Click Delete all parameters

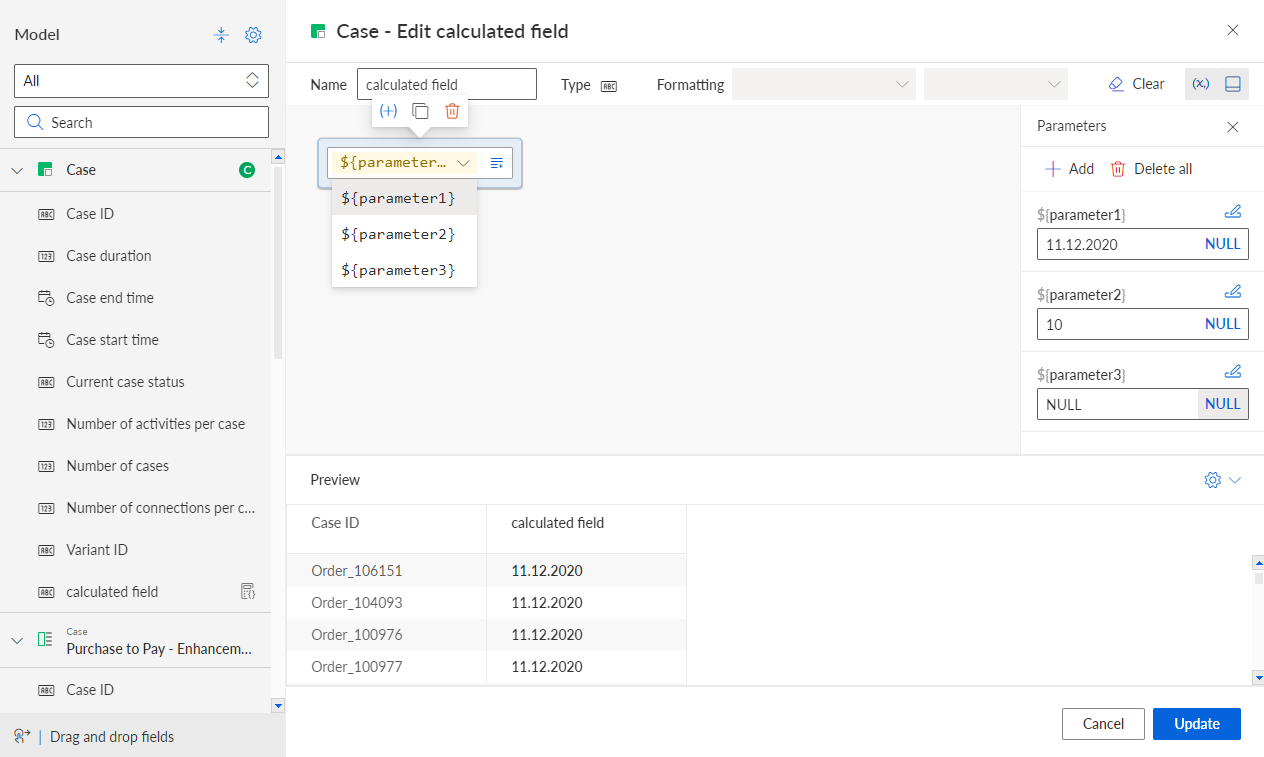[x=1151, y=169]
